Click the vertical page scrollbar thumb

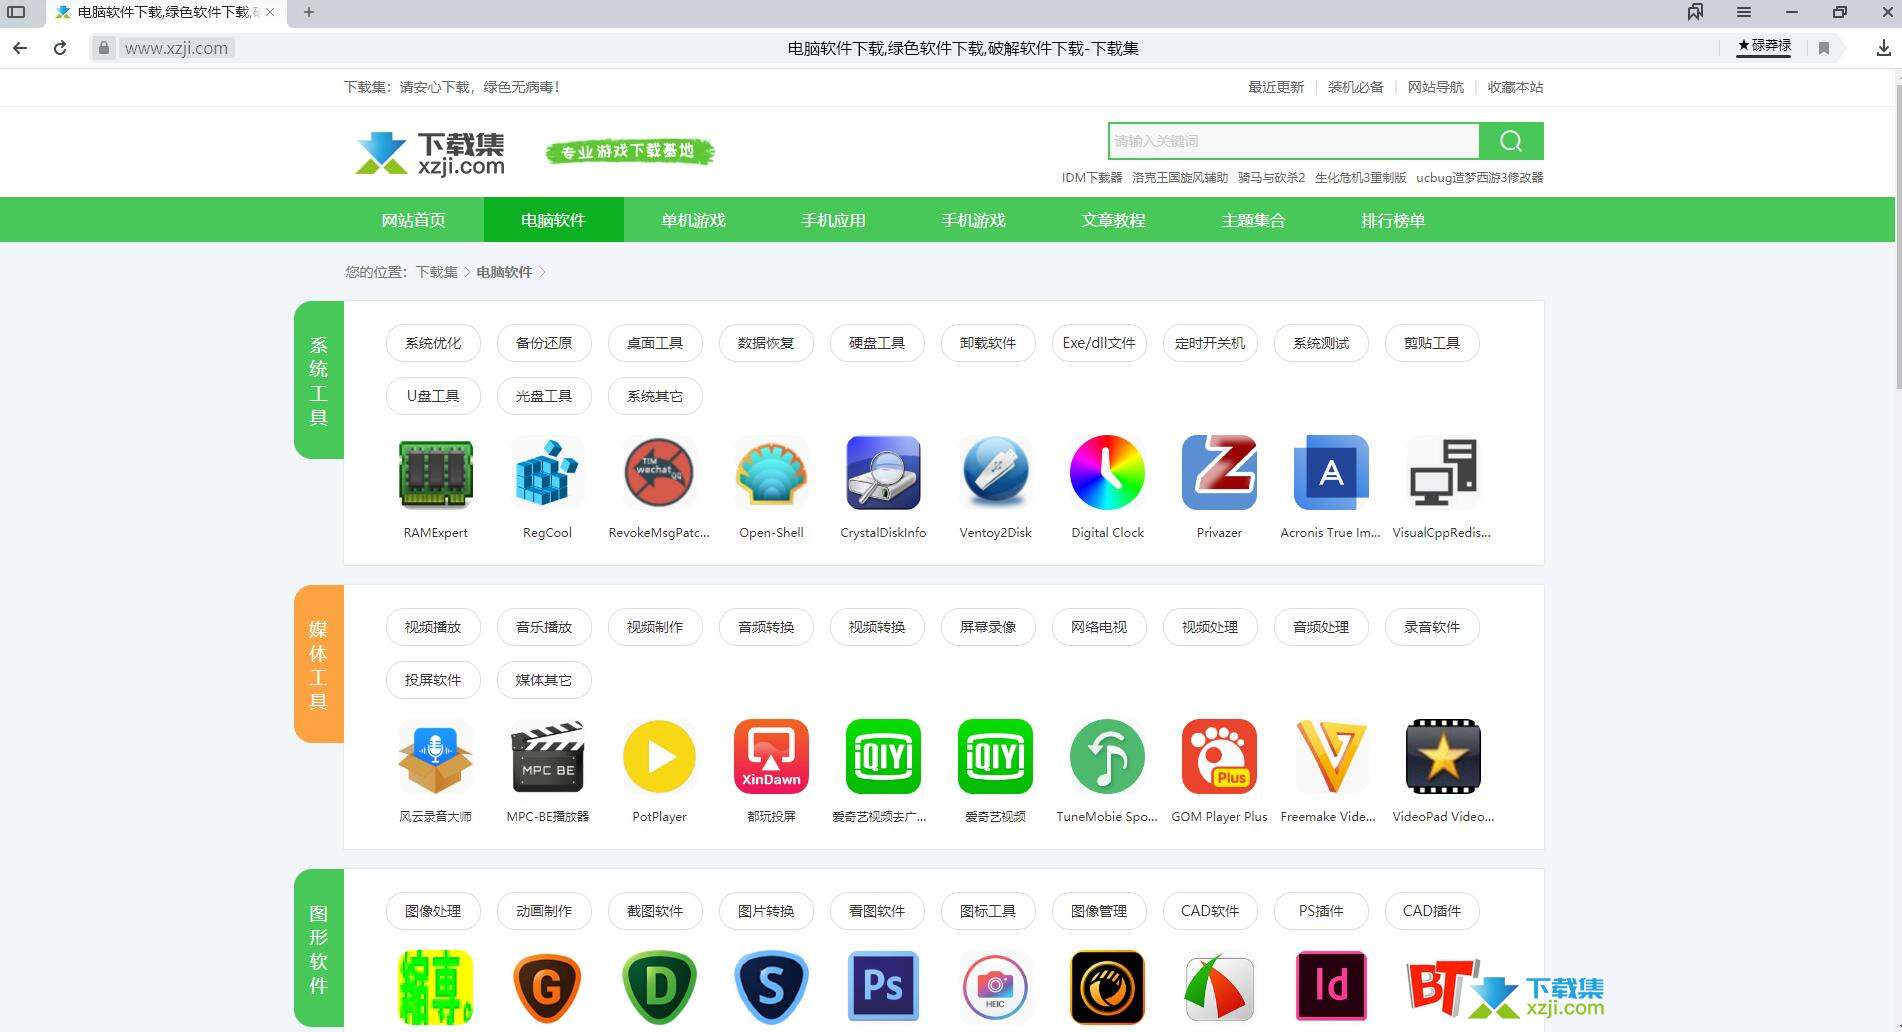coord(1897,240)
